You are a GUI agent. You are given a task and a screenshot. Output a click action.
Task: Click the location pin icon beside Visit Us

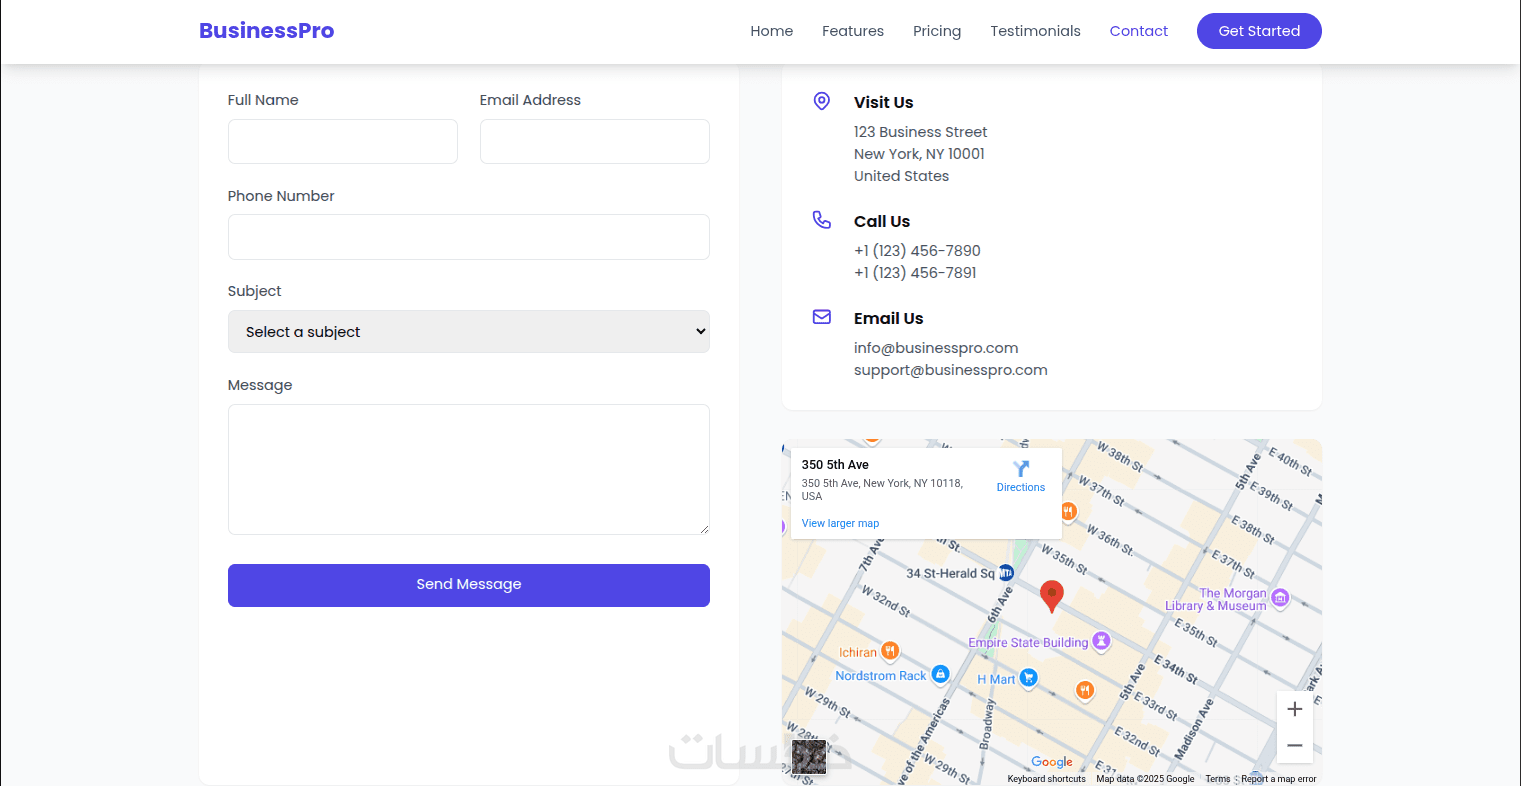click(x=822, y=101)
